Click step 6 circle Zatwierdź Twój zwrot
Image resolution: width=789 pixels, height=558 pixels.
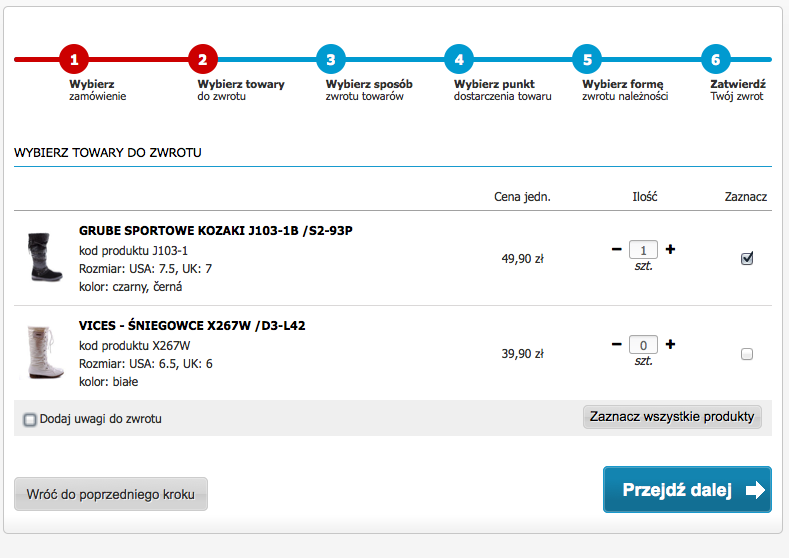point(716,59)
